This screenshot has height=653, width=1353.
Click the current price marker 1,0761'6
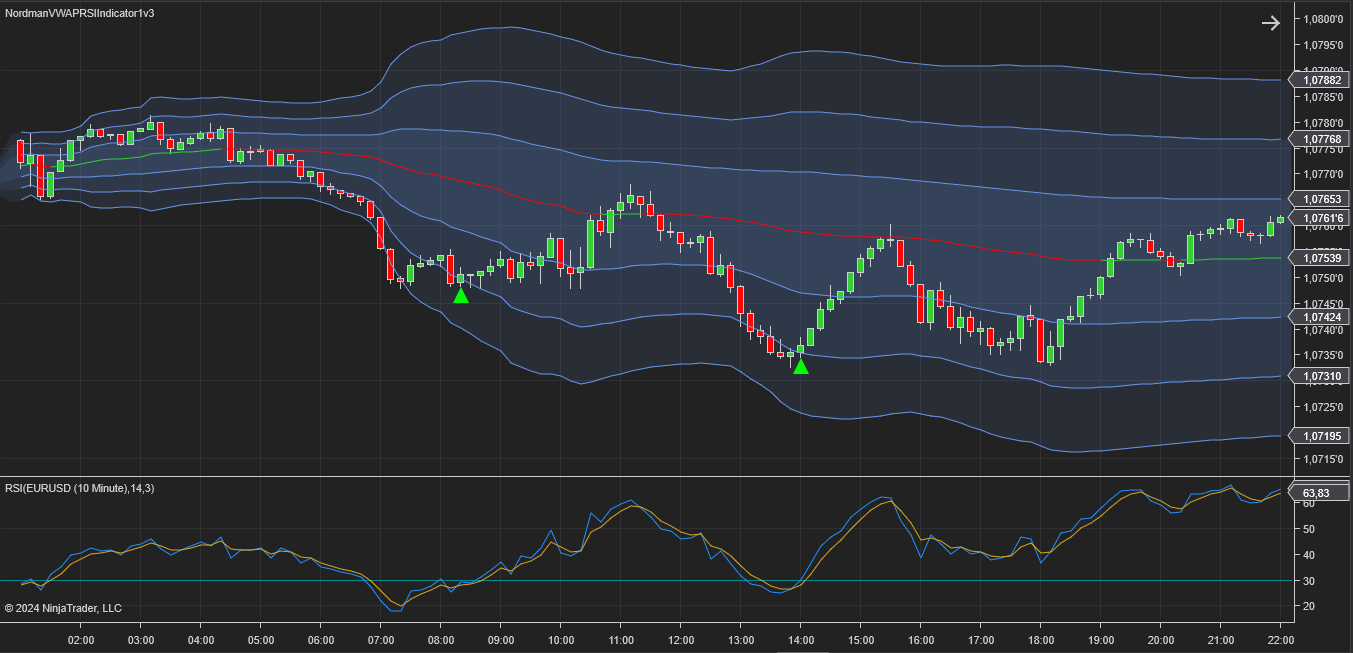1320,218
